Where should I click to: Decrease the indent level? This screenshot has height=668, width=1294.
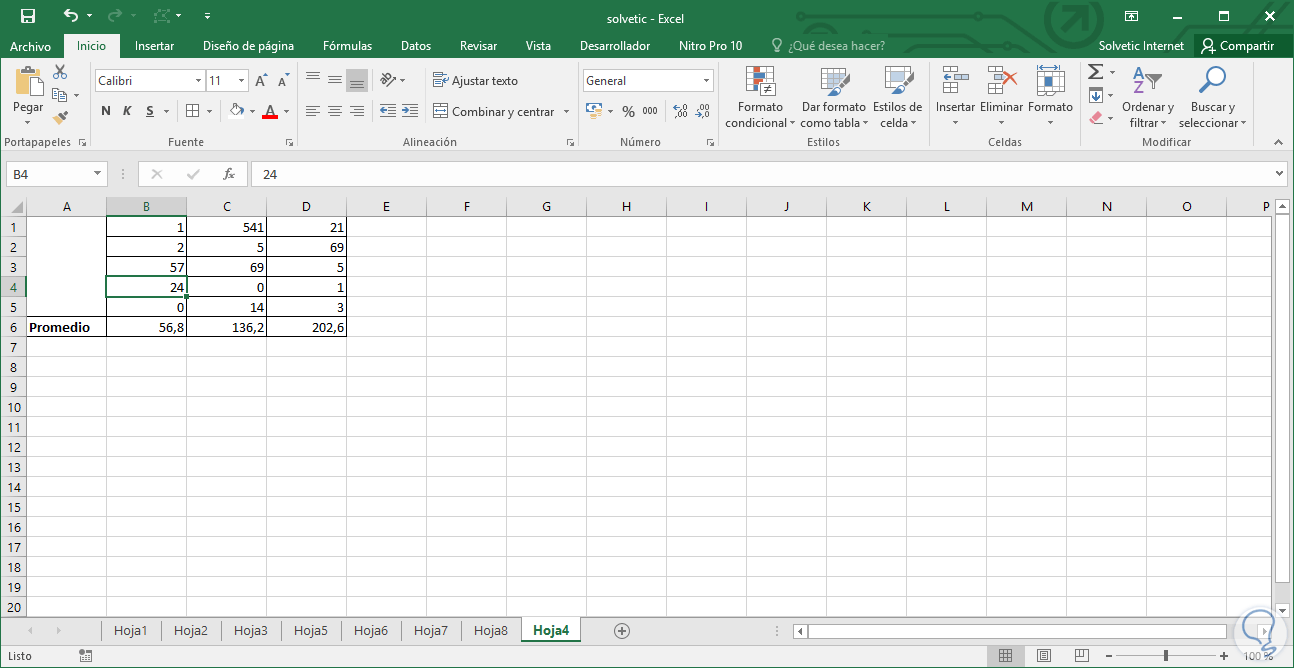click(x=387, y=111)
